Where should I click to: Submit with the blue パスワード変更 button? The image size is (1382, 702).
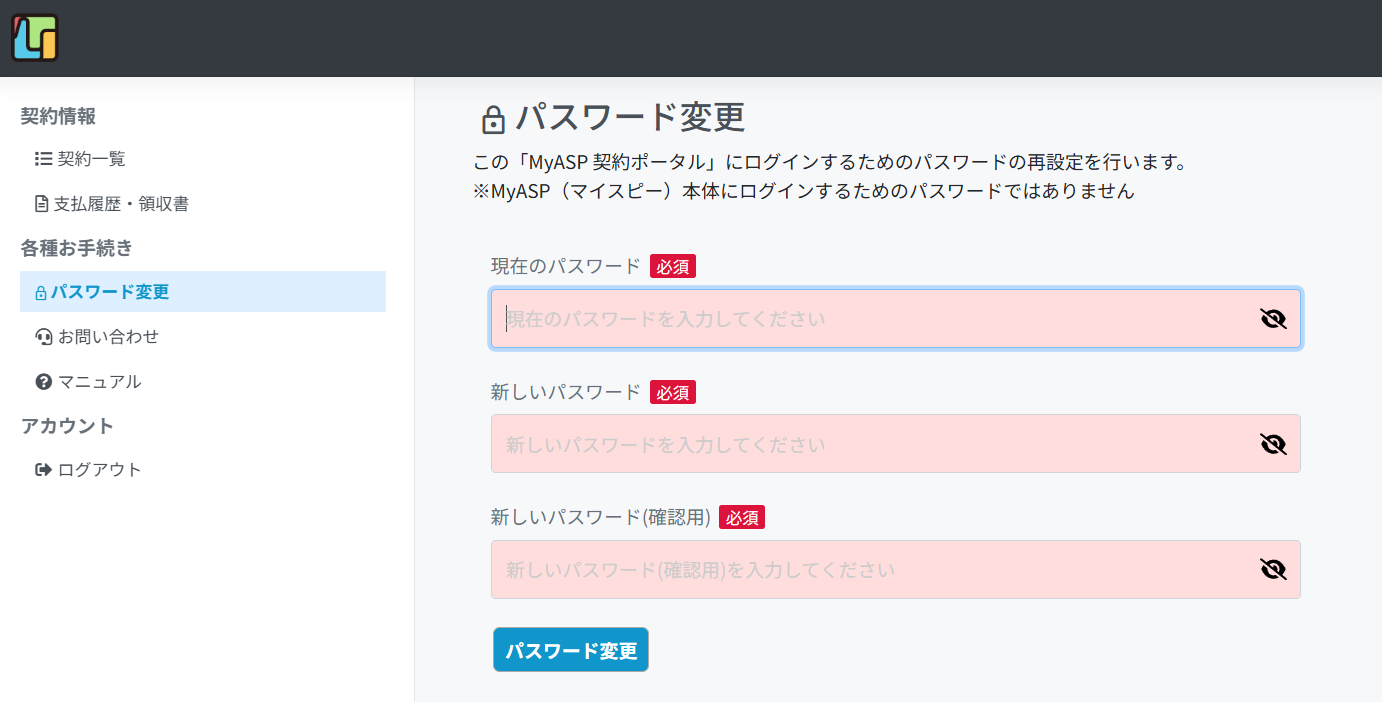tap(571, 650)
